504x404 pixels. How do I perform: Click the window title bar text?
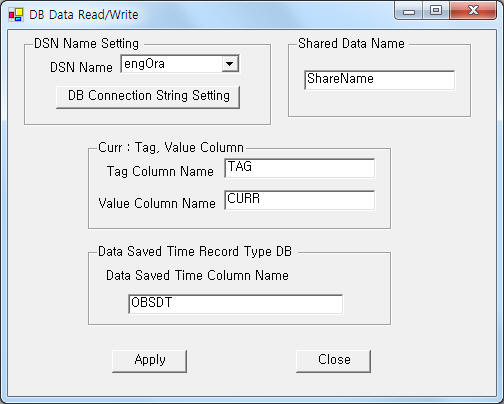[84, 15]
